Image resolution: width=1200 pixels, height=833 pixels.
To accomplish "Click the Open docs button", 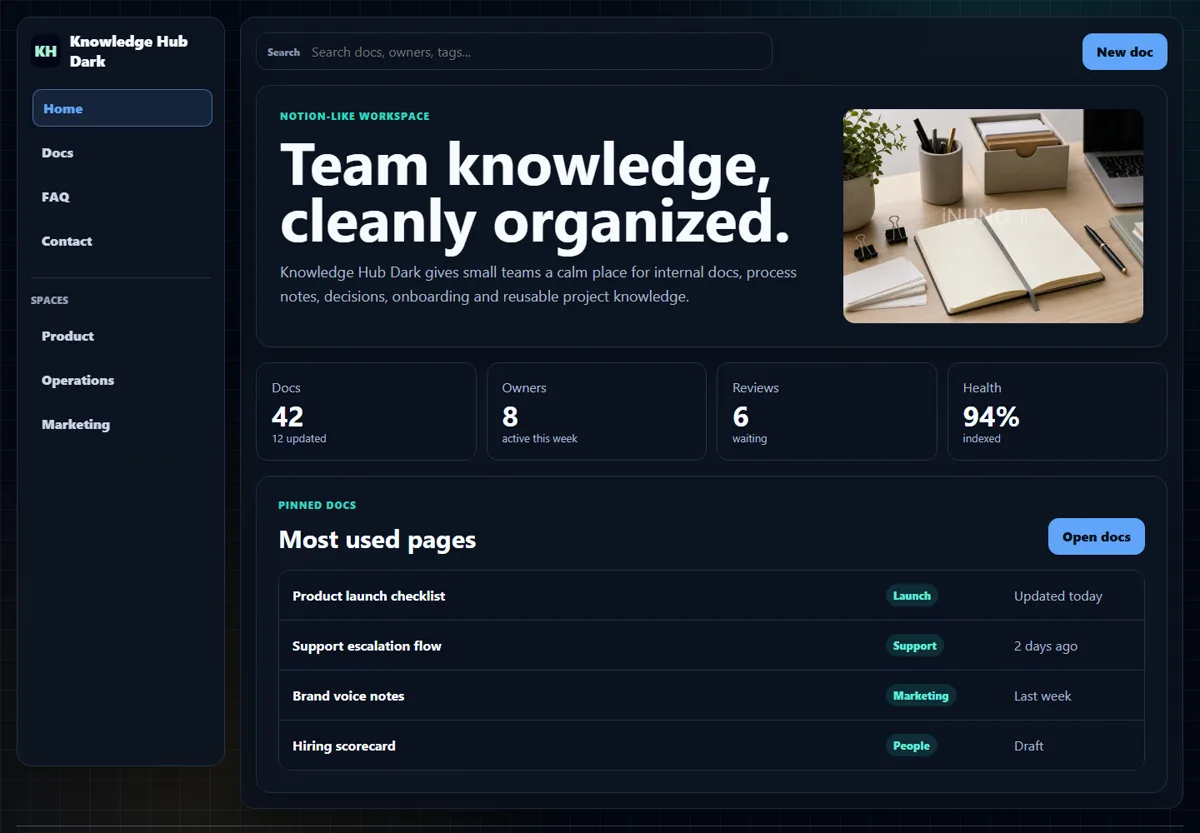I will [x=1096, y=537].
